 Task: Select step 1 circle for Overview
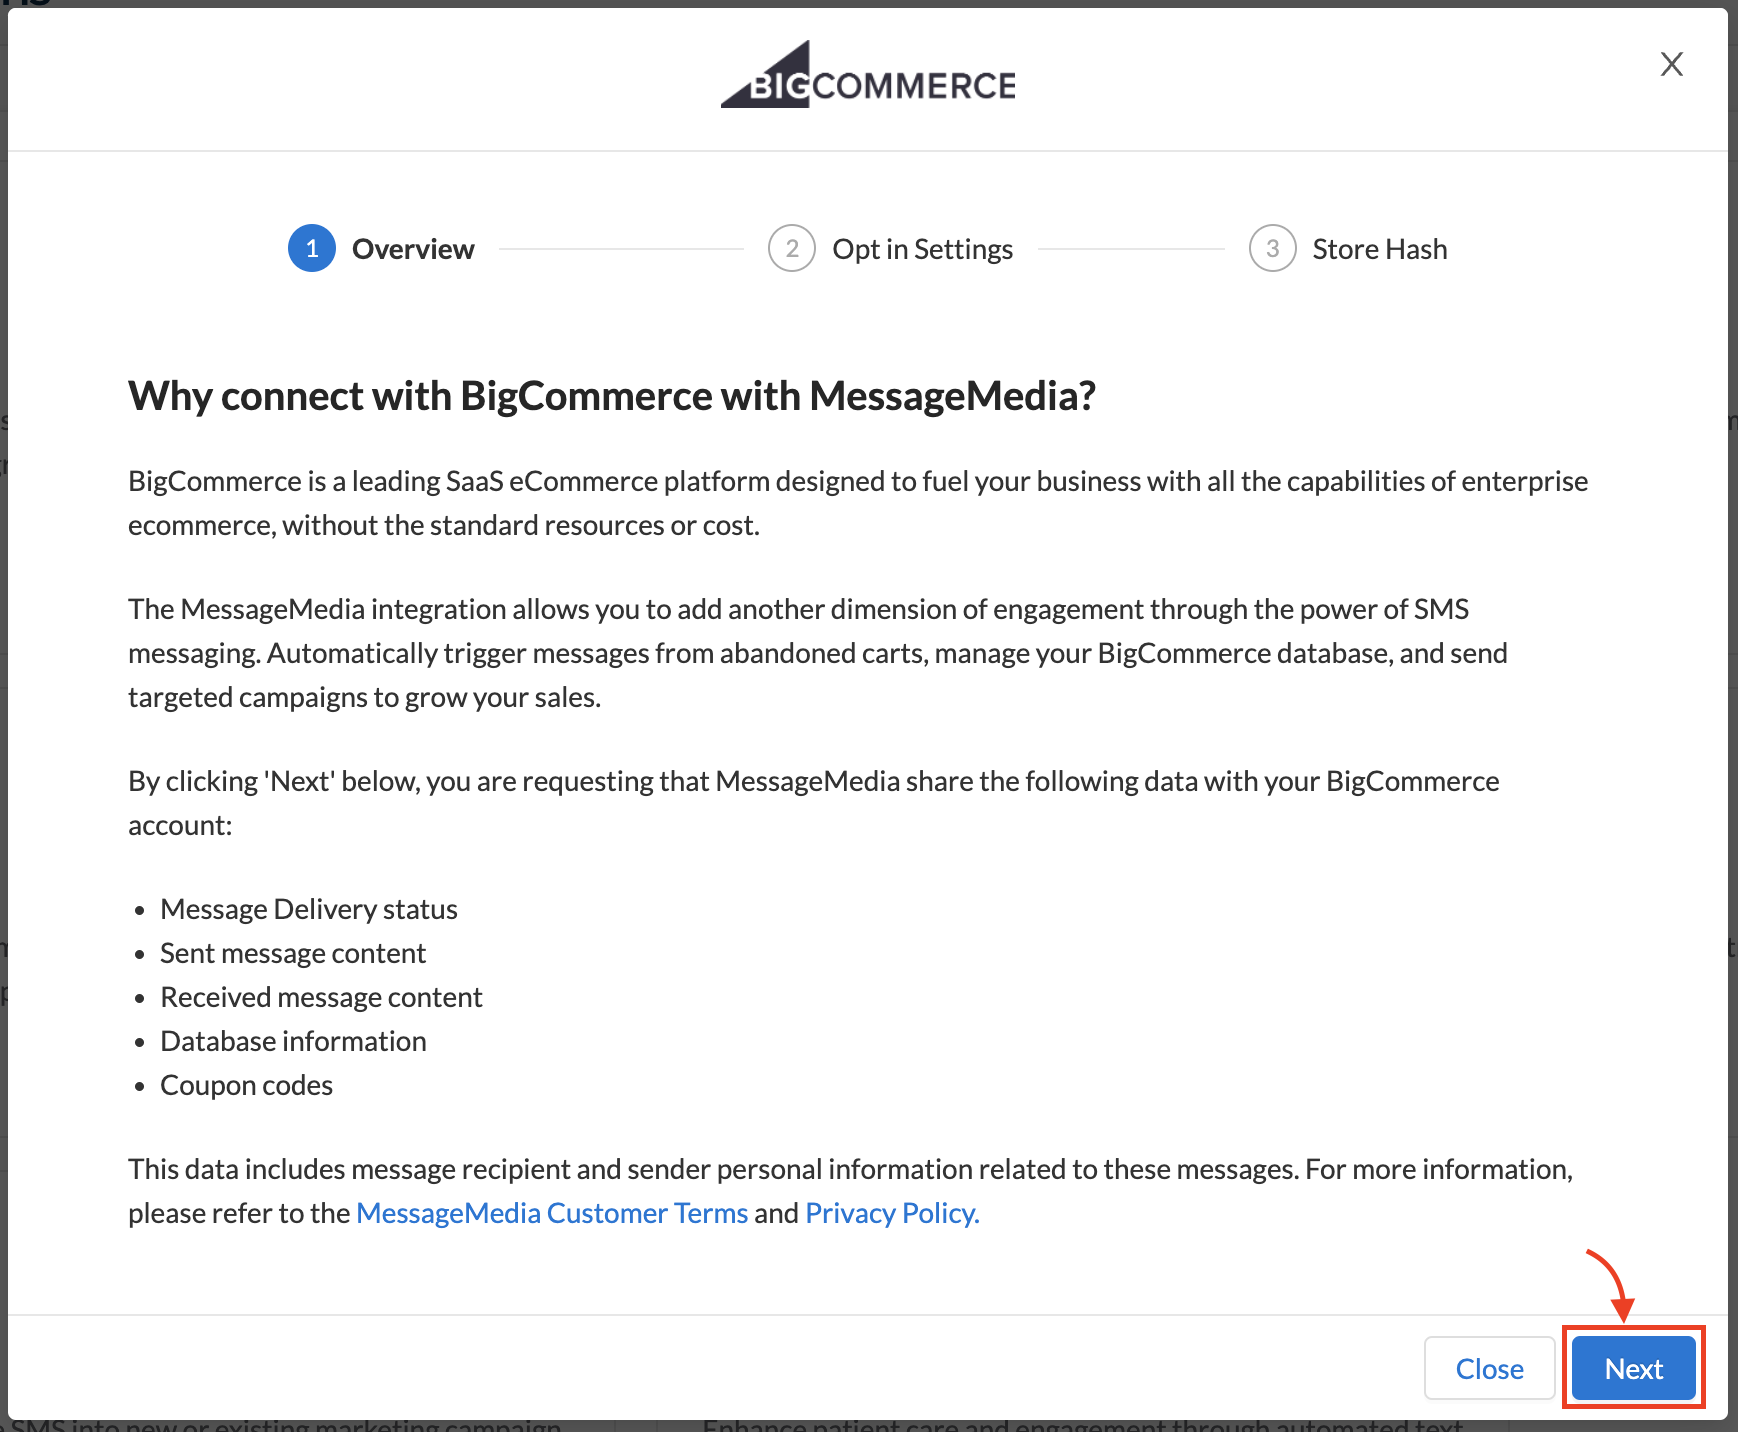pos(312,249)
